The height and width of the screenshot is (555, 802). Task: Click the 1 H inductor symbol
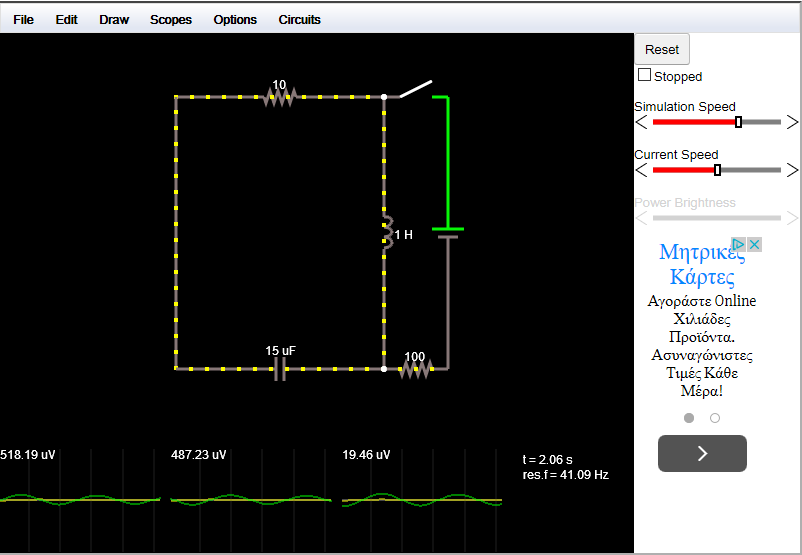(385, 232)
